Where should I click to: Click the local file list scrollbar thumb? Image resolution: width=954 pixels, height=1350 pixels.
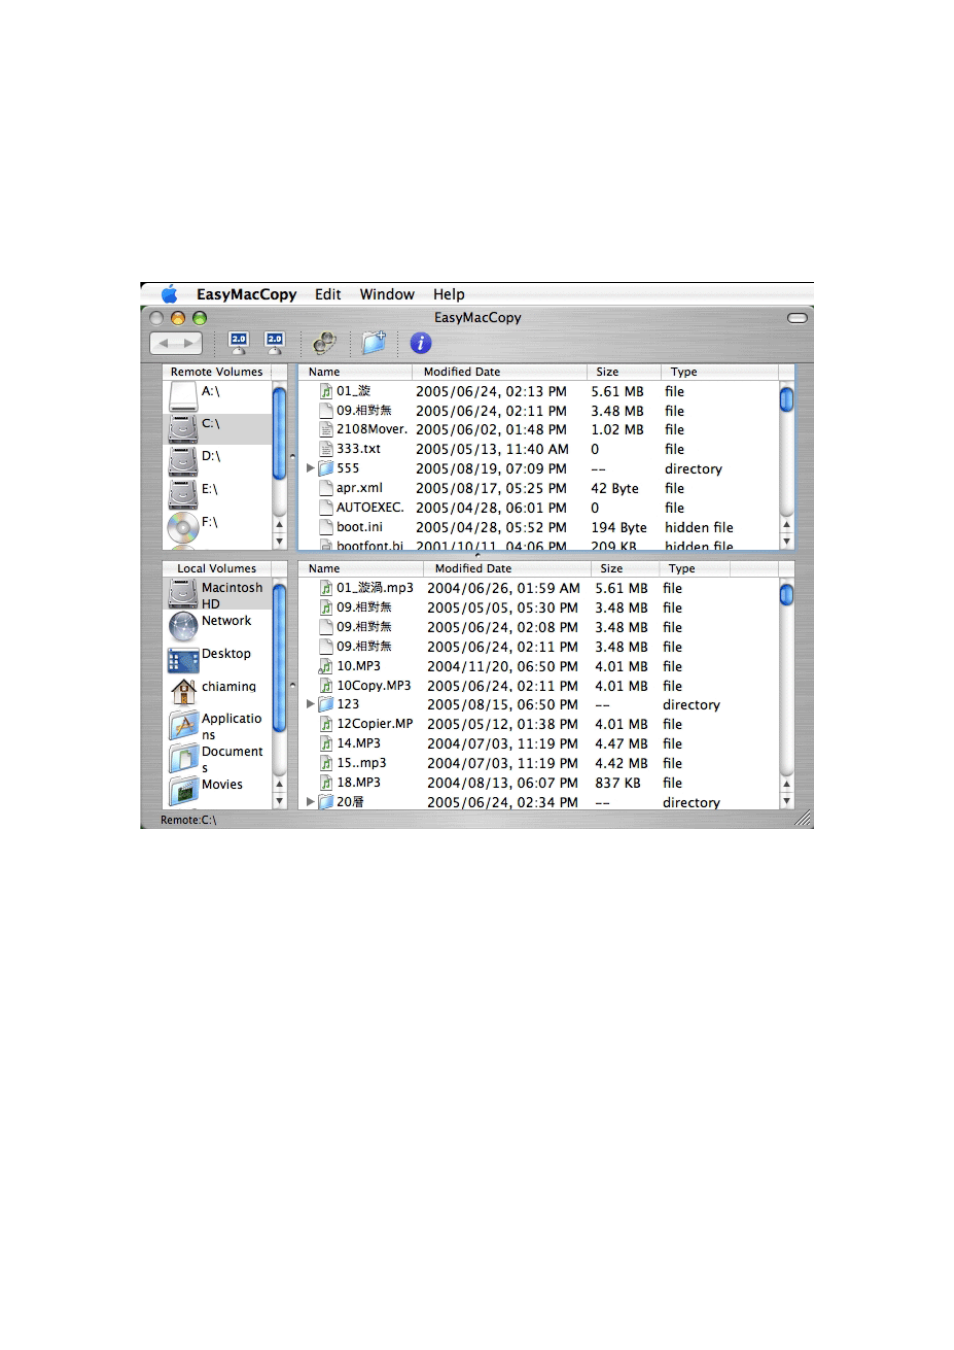point(787,595)
